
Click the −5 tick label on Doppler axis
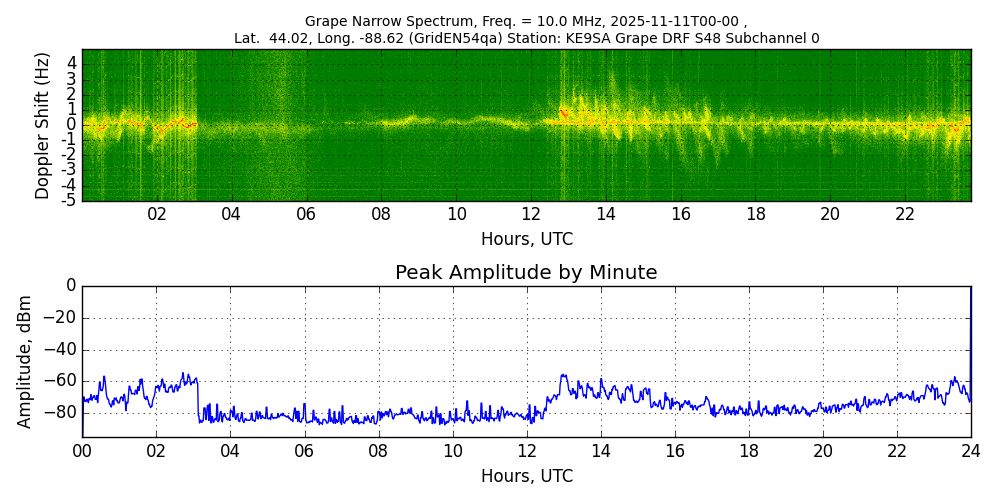click(x=69, y=200)
